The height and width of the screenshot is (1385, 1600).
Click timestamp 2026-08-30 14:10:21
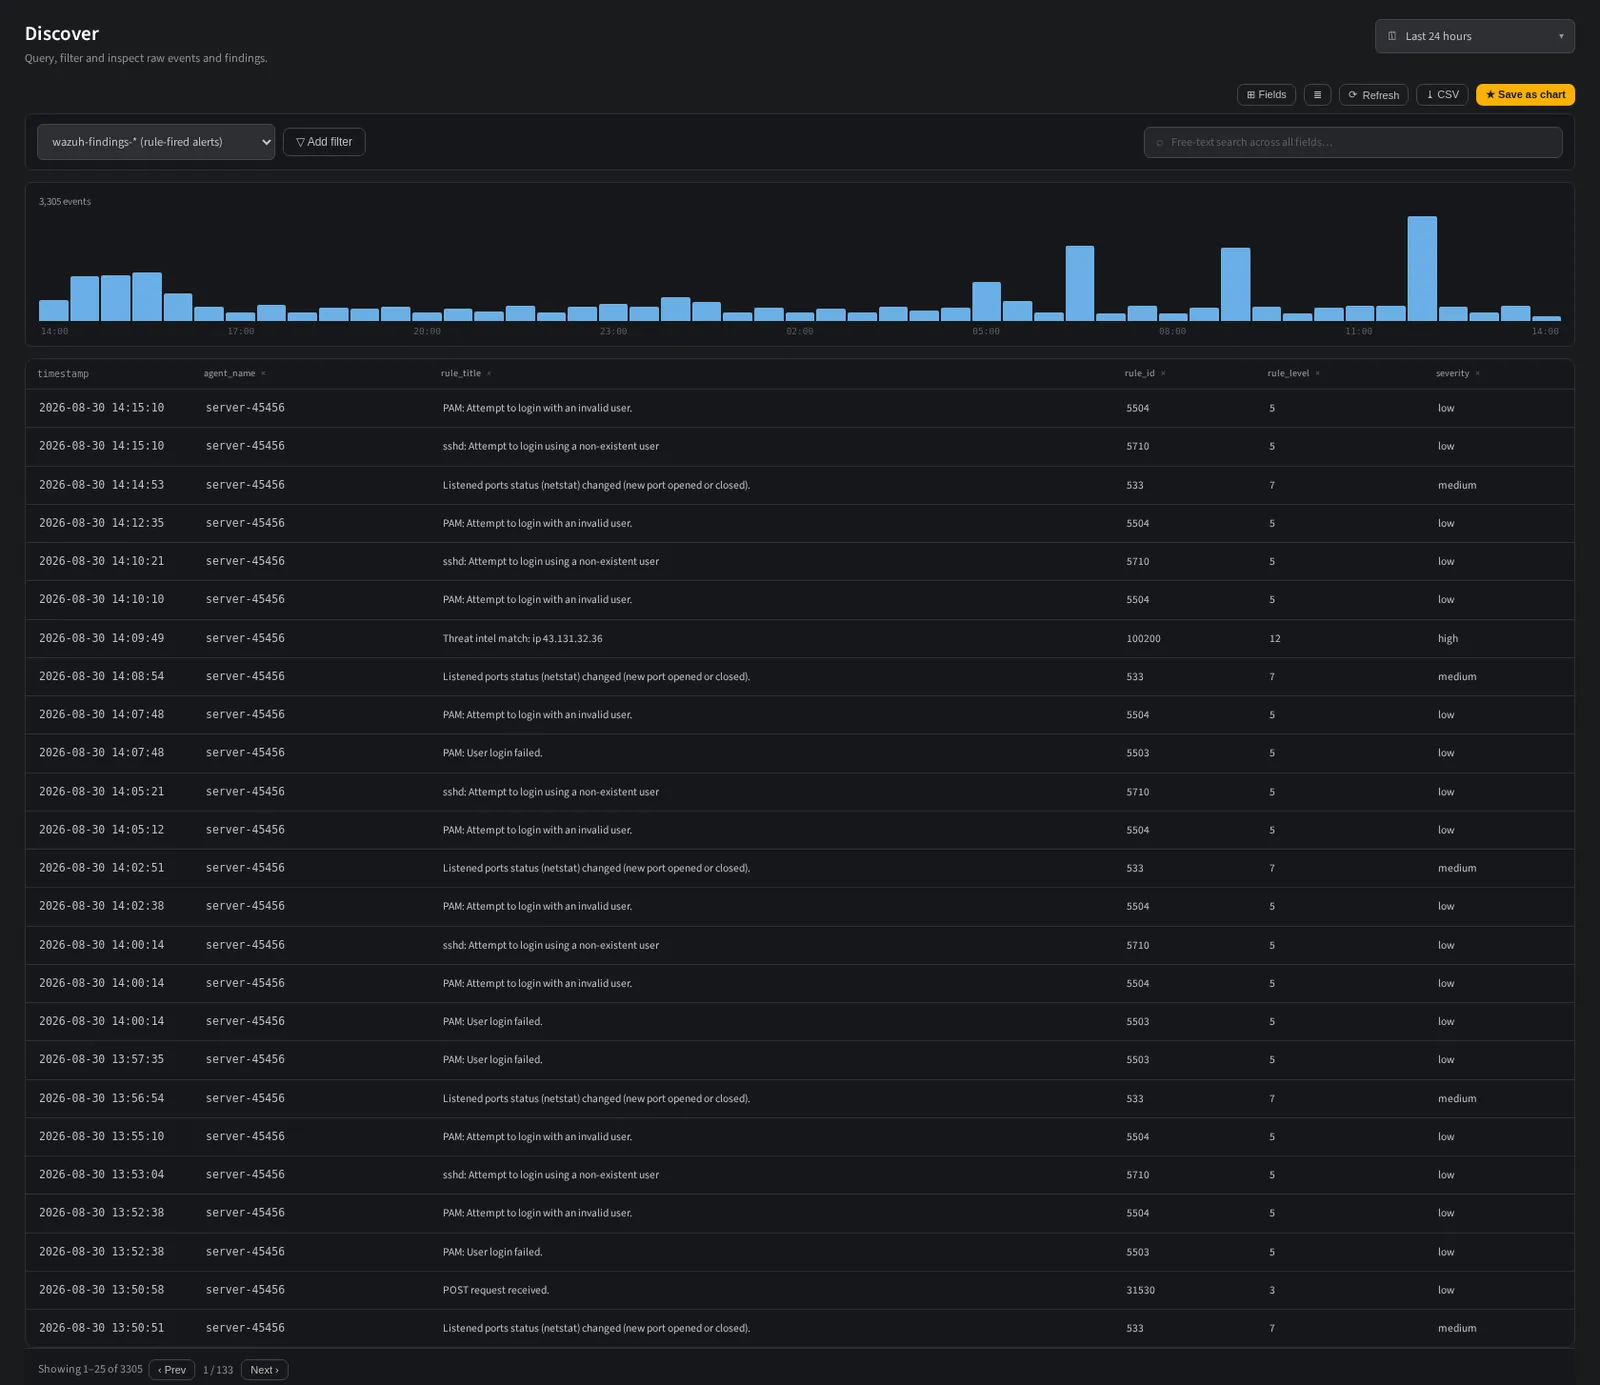pyautogui.click(x=101, y=561)
